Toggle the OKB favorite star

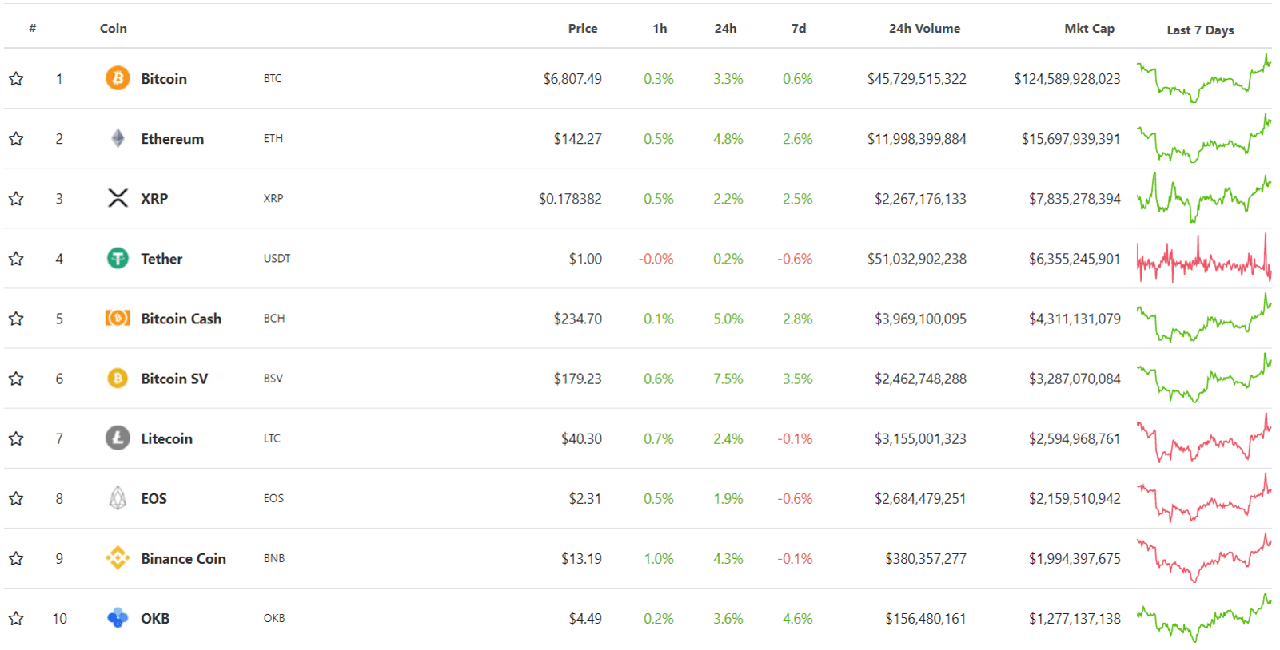16,619
